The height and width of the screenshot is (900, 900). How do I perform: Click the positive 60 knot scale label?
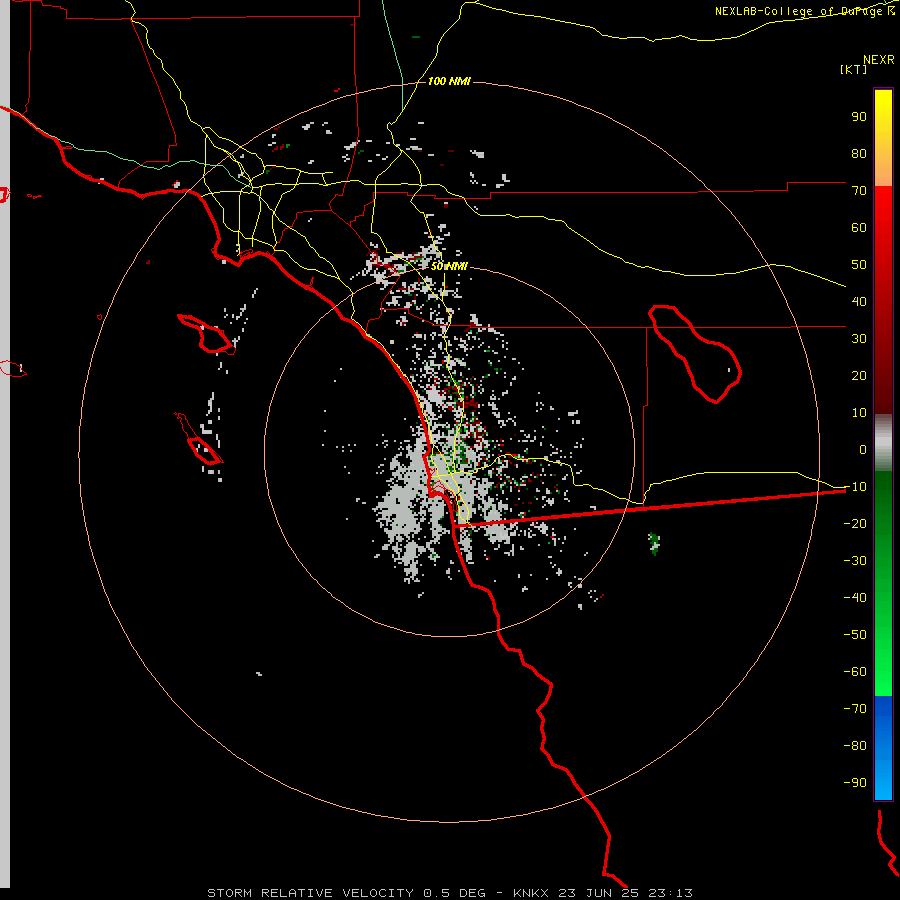point(859,227)
